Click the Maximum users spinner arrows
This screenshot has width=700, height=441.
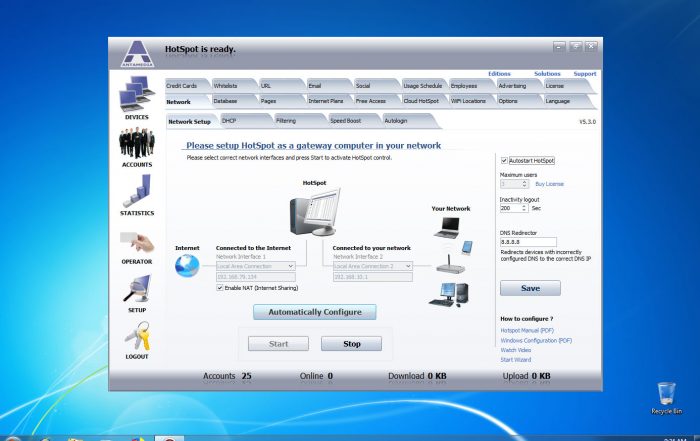point(525,184)
